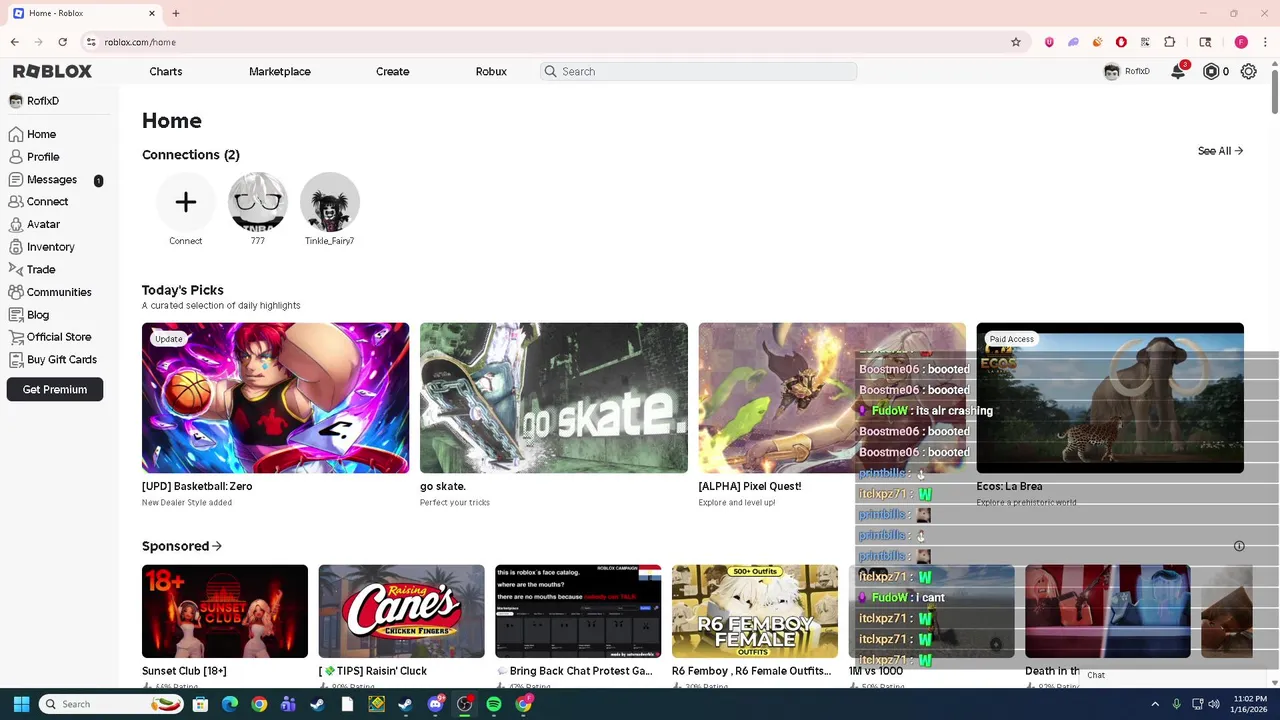Open the Ecos: La Brea title
The height and width of the screenshot is (720, 1280).
[x=1009, y=486]
